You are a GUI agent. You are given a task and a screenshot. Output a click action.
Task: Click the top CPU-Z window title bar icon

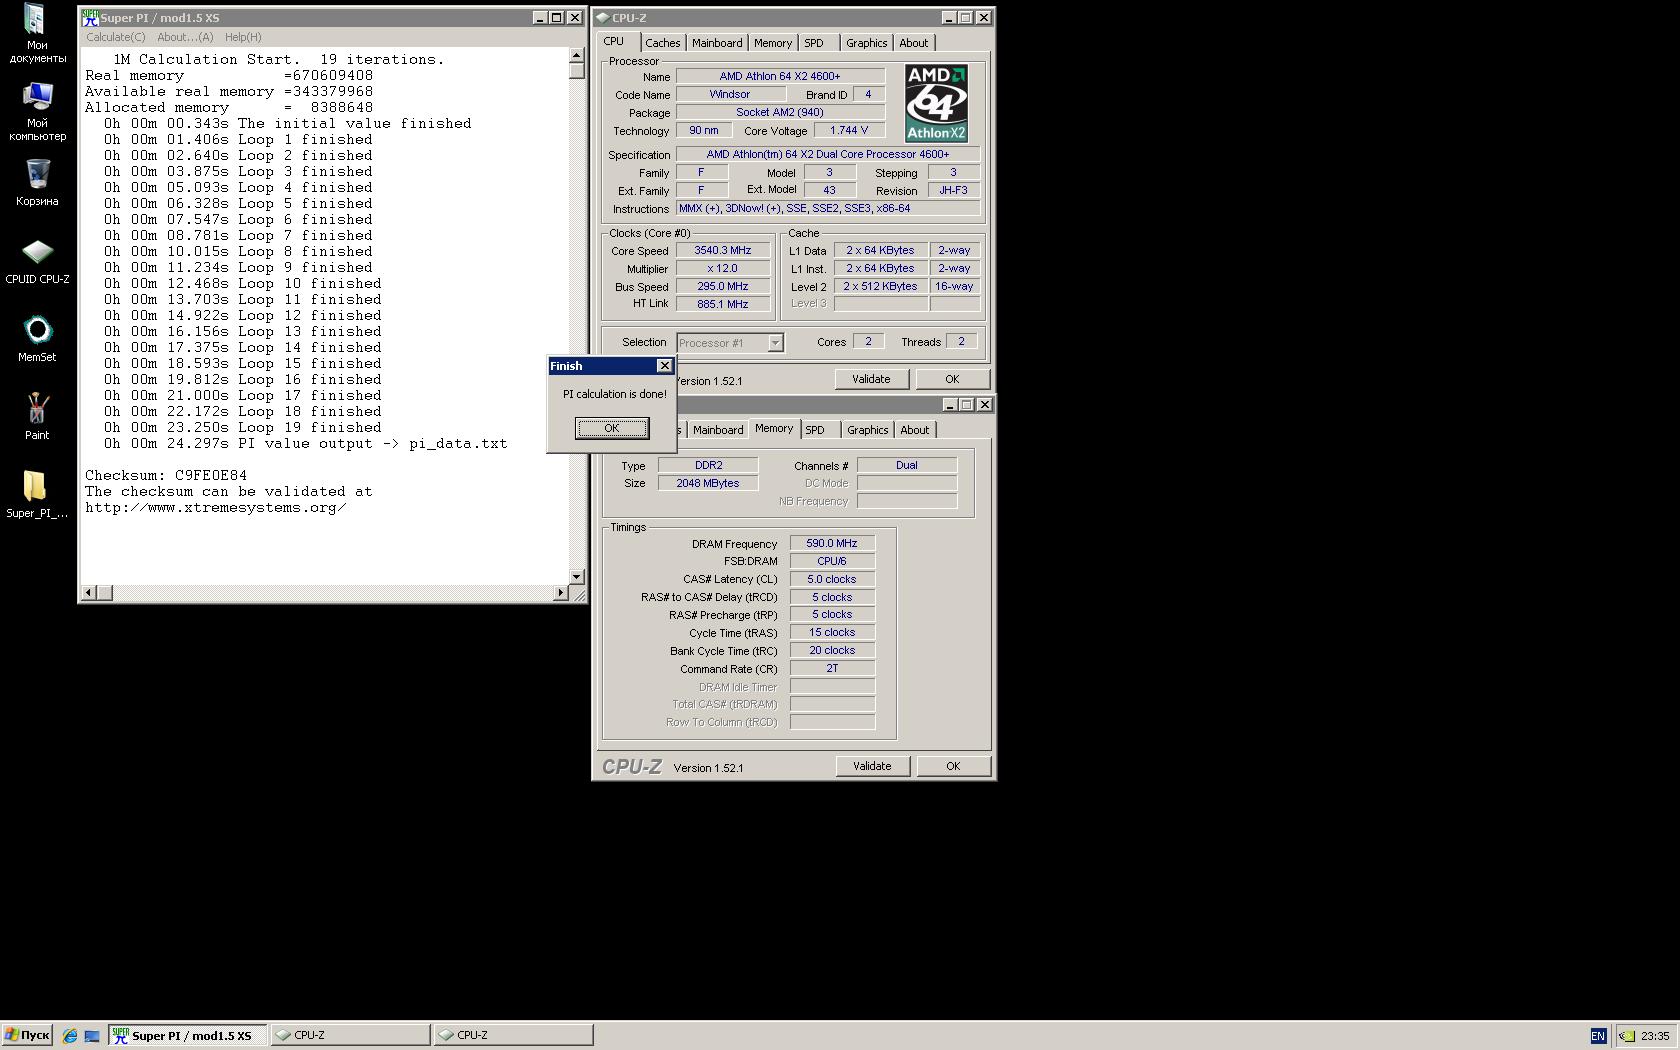point(603,17)
